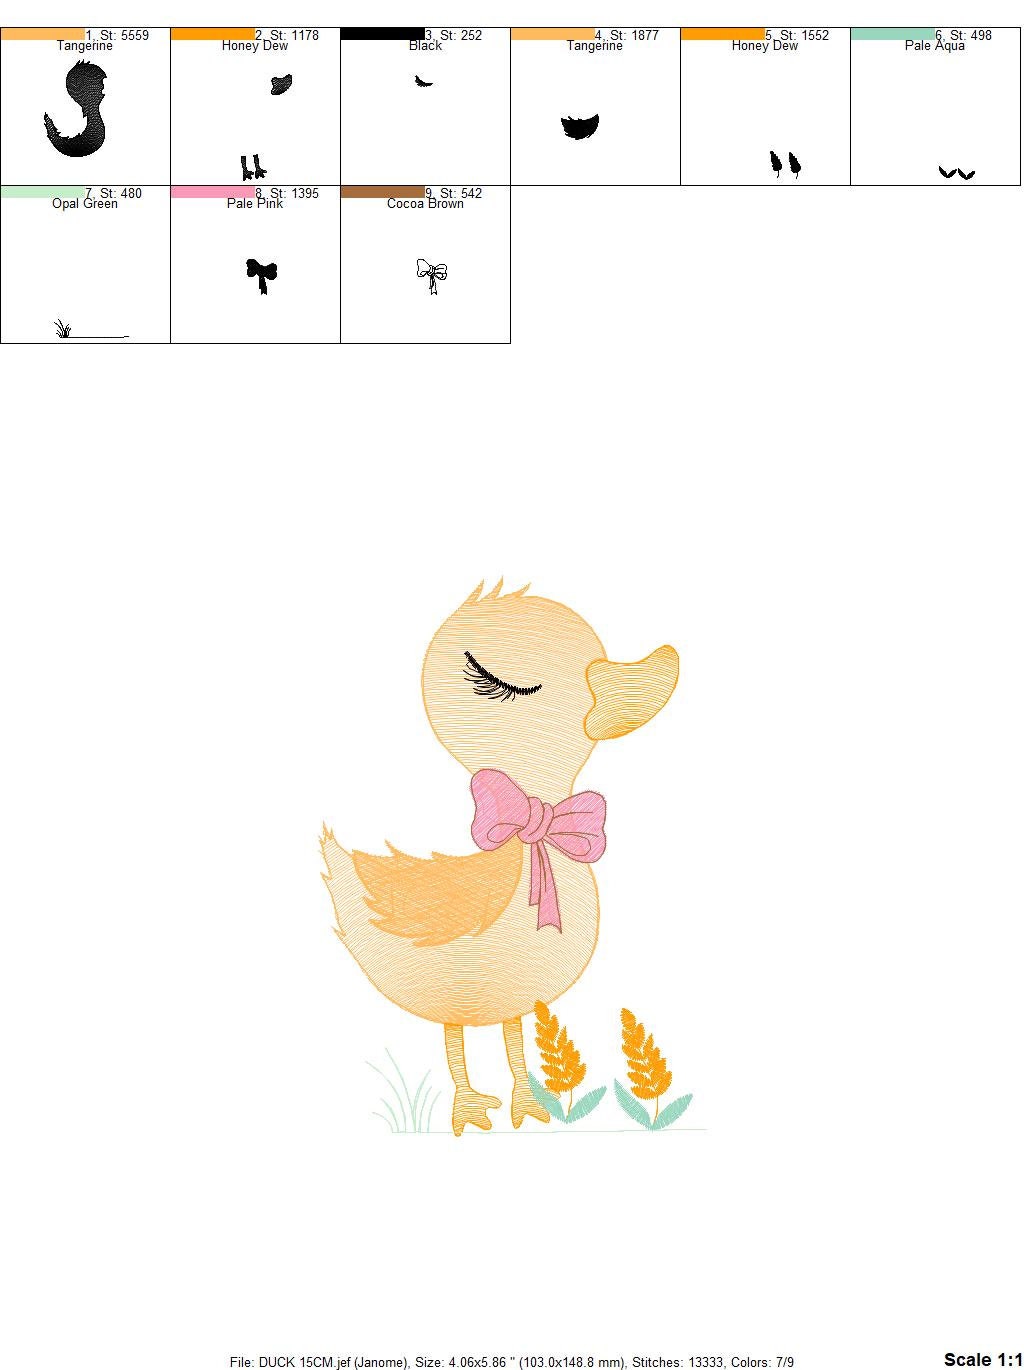This screenshot has width=1024, height=1370.
Task: Select the step 5 duck feet preview
Action: (785, 162)
